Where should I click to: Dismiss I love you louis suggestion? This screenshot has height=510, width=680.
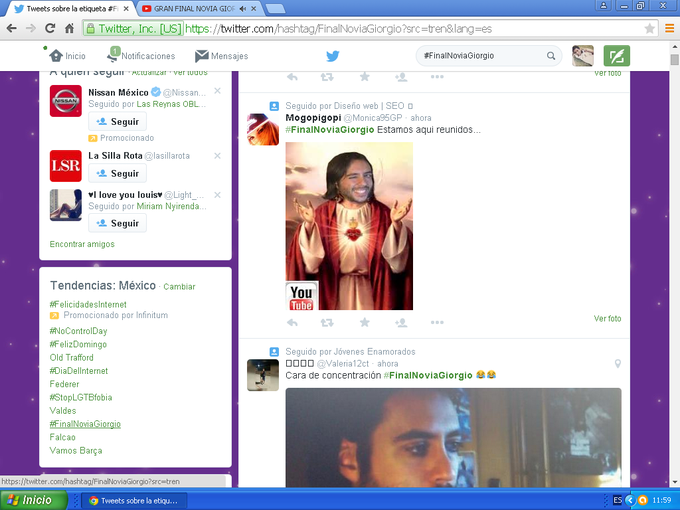point(217,195)
